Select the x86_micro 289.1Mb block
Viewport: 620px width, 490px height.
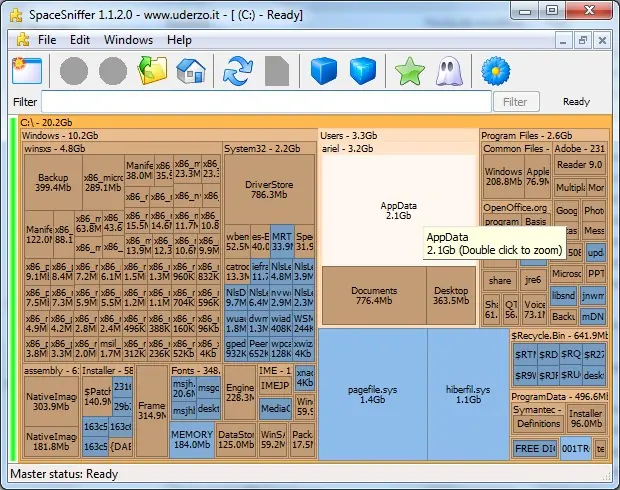pos(103,182)
